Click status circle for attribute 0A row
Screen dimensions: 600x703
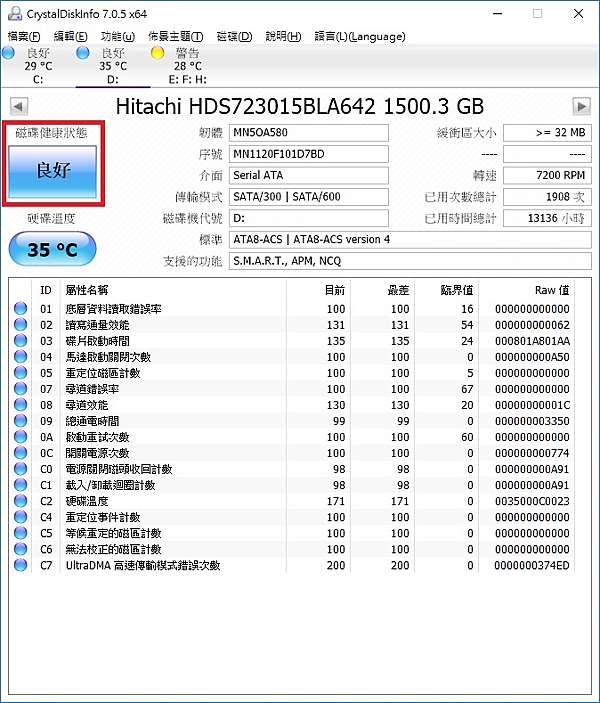tap(21, 437)
